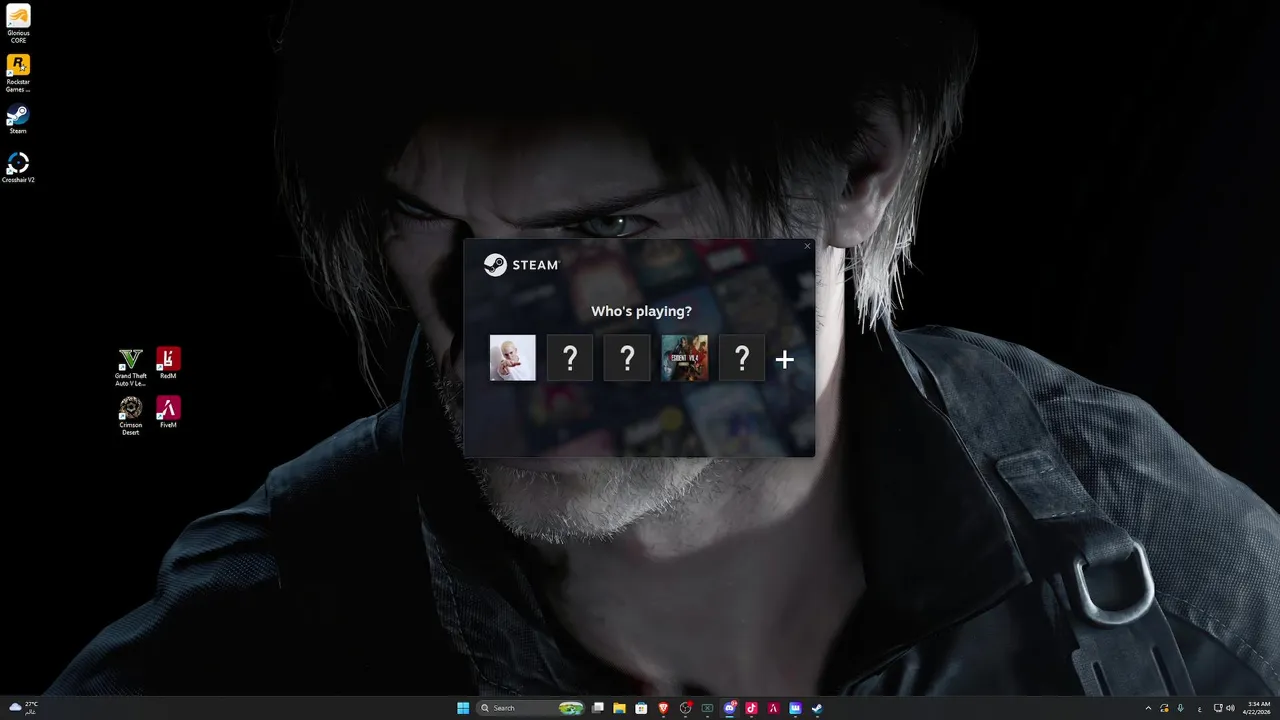1280x720 pixels.
Task: Select Crimson Desert desktop shortcut
Action: (x=130, y=415)
